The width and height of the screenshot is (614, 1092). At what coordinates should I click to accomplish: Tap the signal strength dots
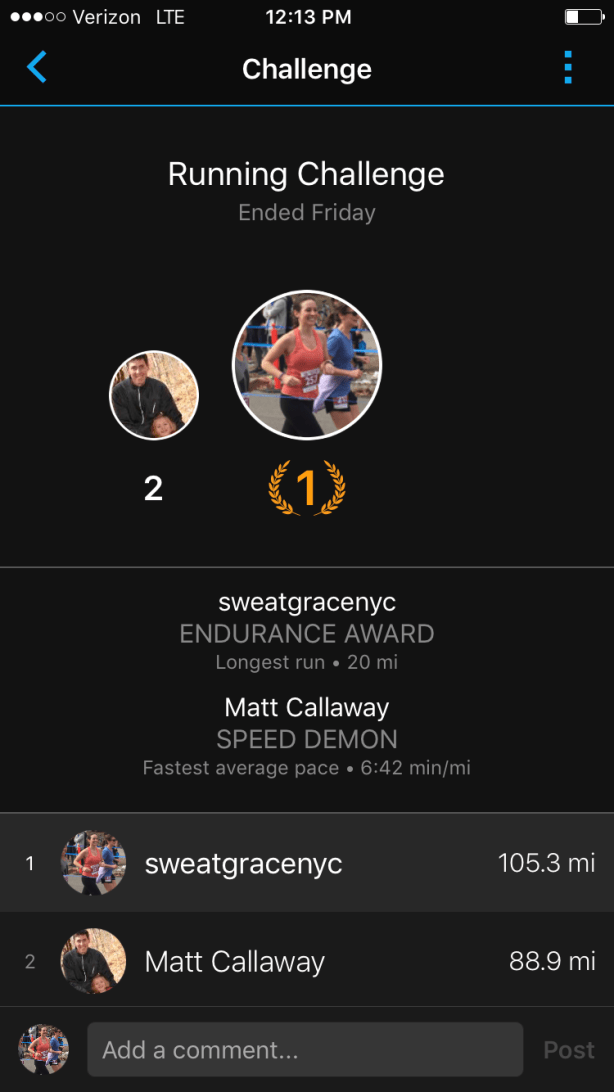click(x=38, y=17)
